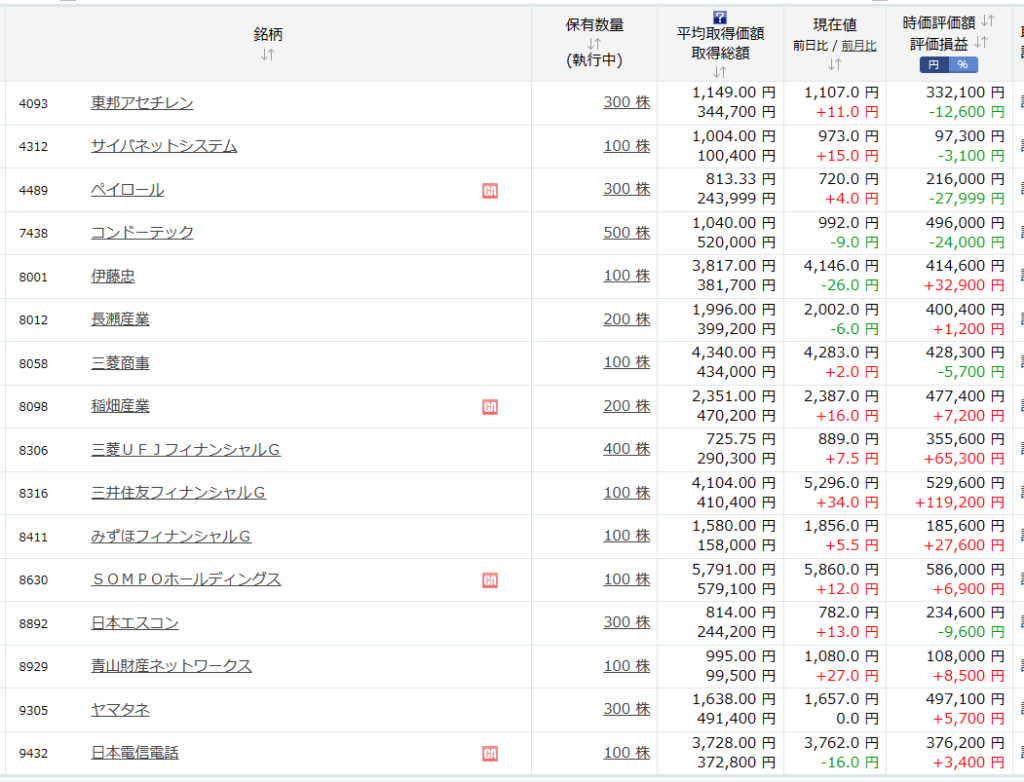Screen dimensions: 1024x782
Task: Click 400 株 quantity for 三菱UFJフィナンシャルG
Action: (627, 449)
